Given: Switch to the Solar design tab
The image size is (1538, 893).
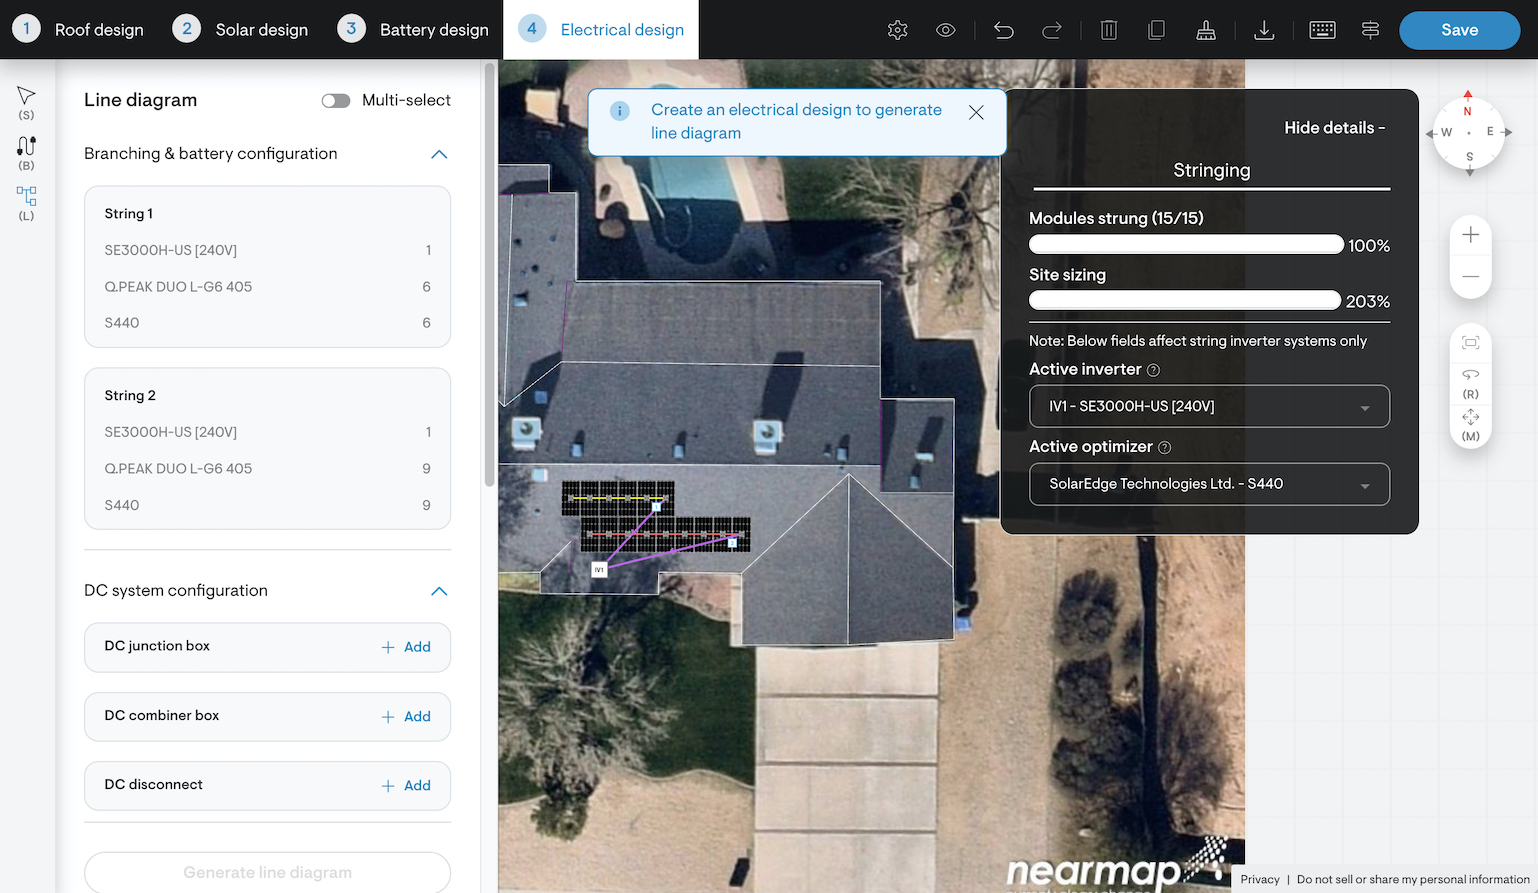Looking at the screenshot, I should pos(241,30).
